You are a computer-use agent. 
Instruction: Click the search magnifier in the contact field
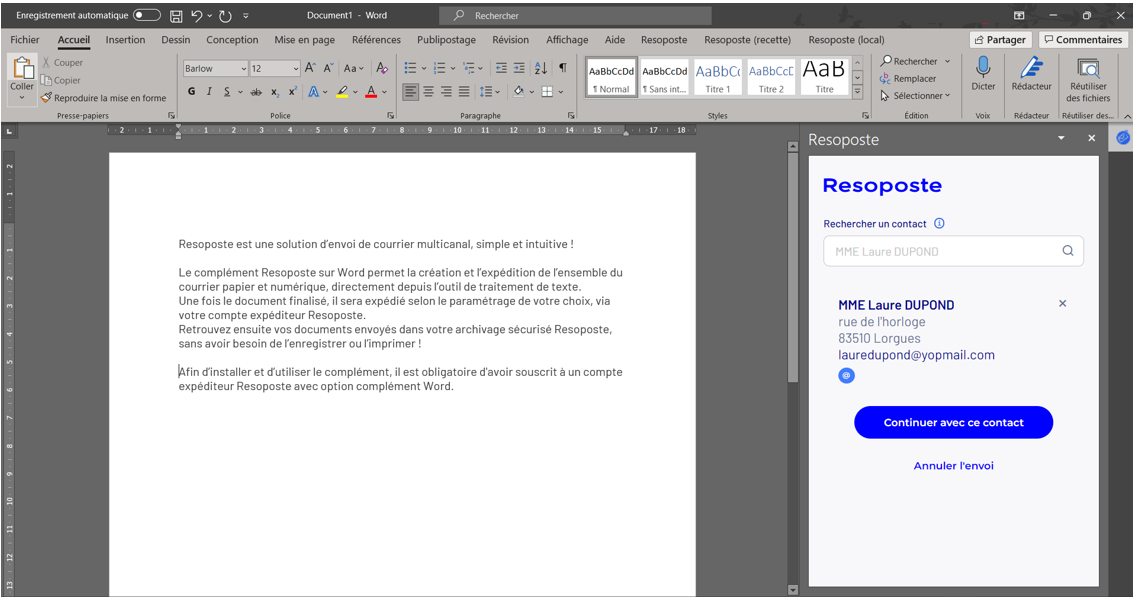point(1067,251)
